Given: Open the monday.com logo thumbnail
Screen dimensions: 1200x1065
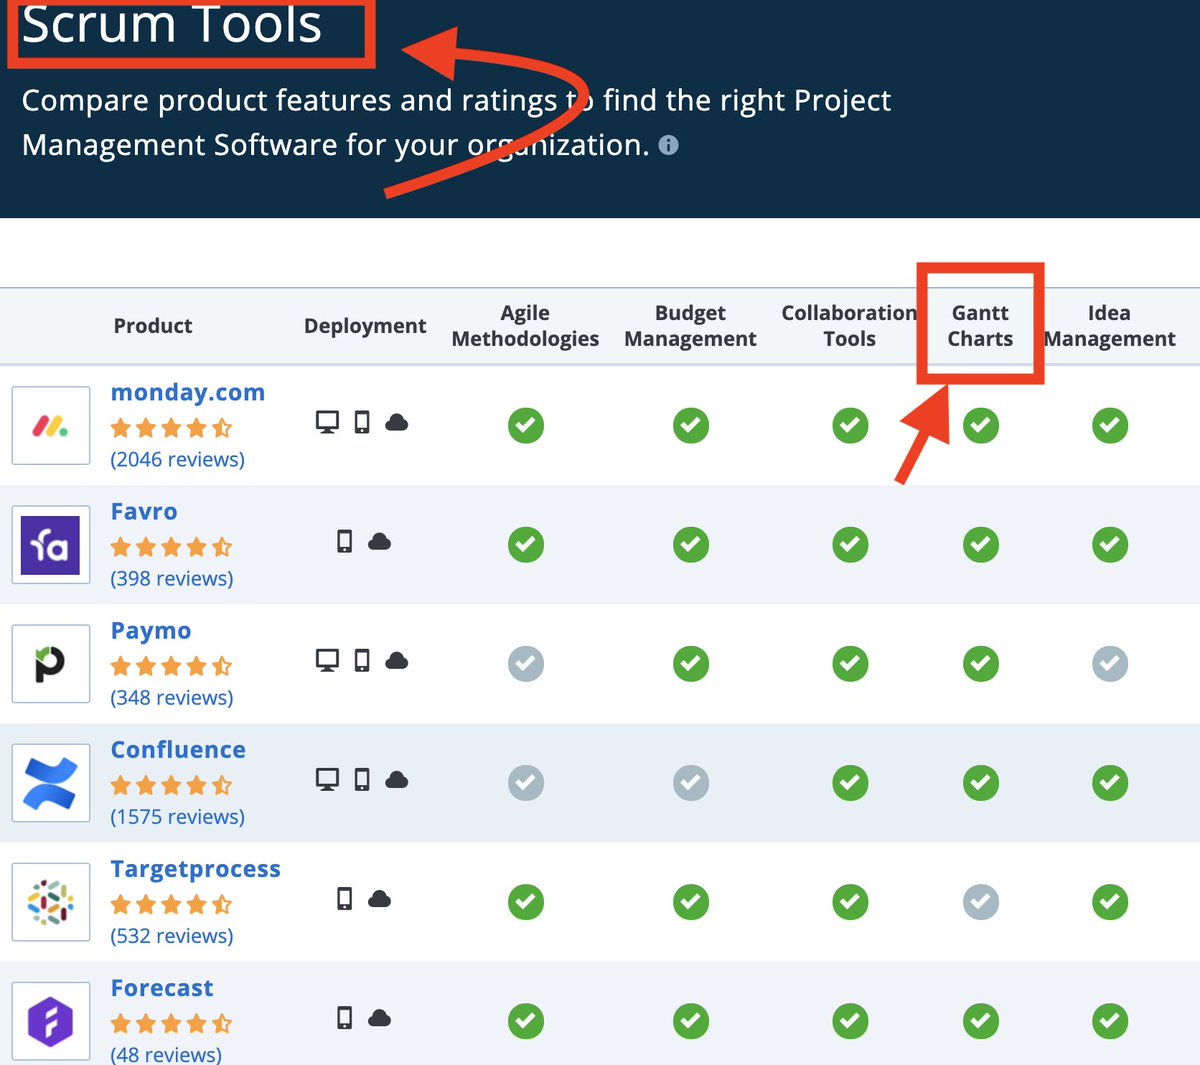Looking at the screenshot, I should tap(51, 426).
